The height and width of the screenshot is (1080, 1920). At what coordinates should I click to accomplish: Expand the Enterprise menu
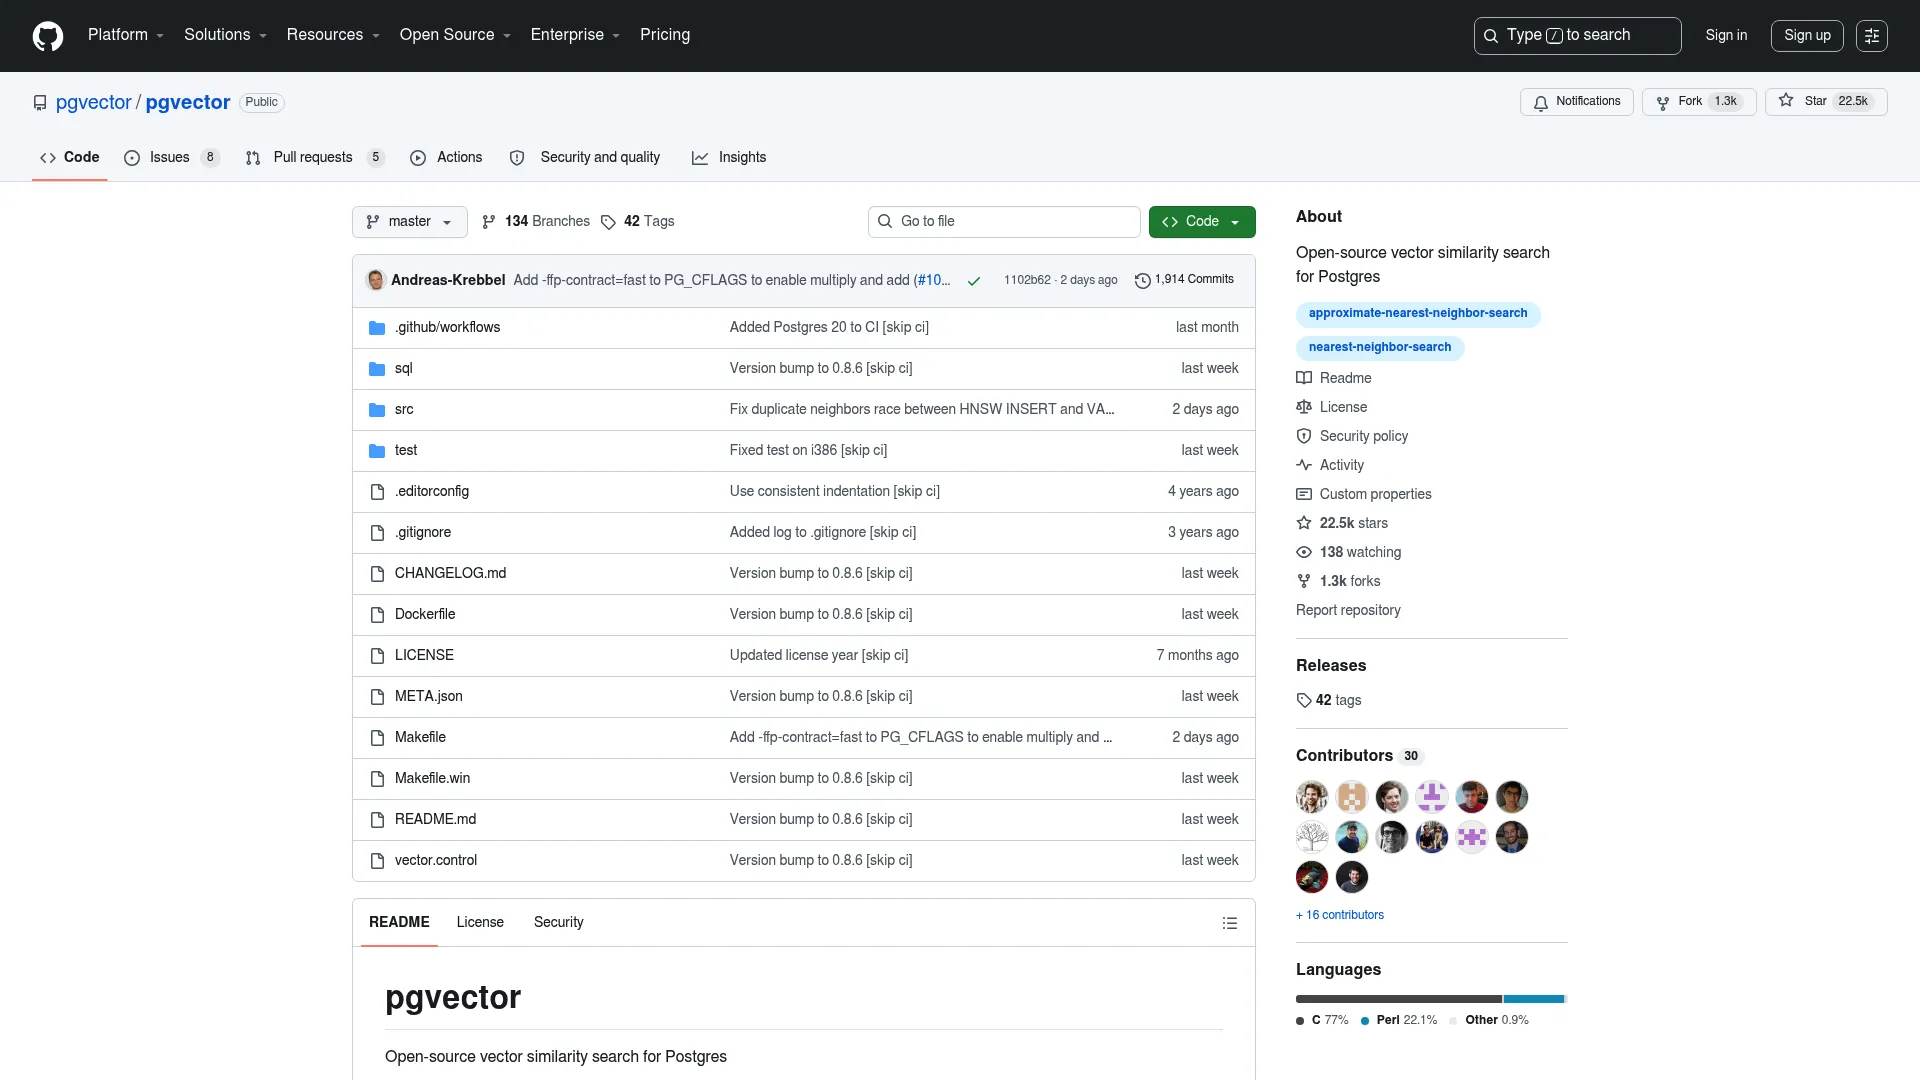click(575, 35)
